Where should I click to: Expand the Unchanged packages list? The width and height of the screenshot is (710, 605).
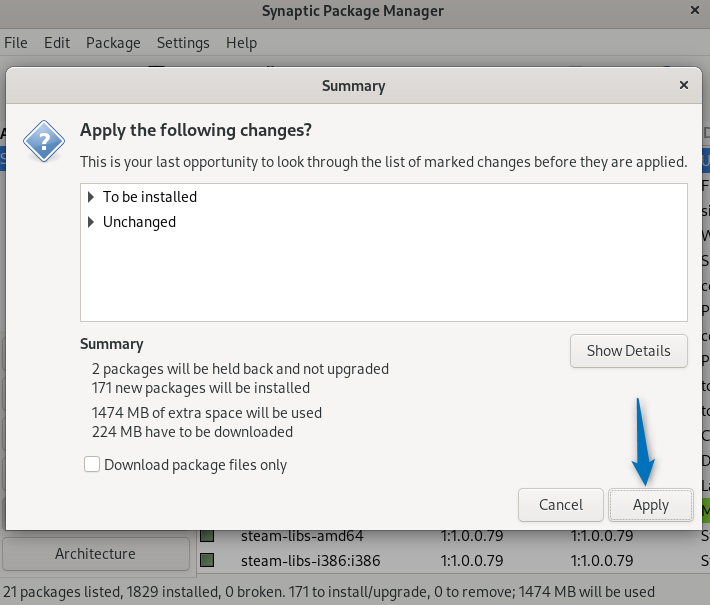[92, 222]
